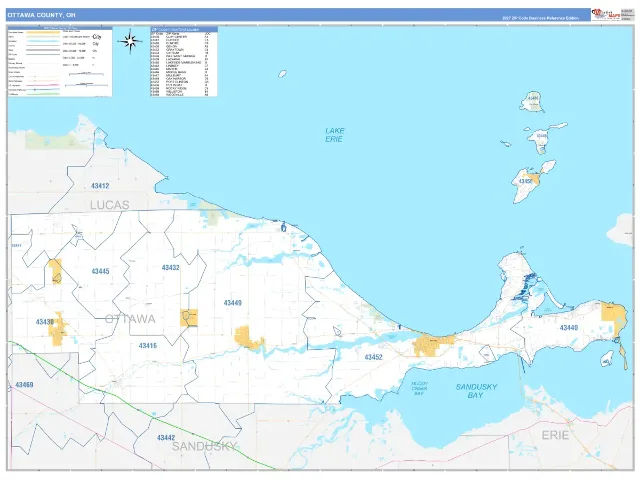
Task: Click the ROCKY RIDGE row in index
Action: pos(180,88)
